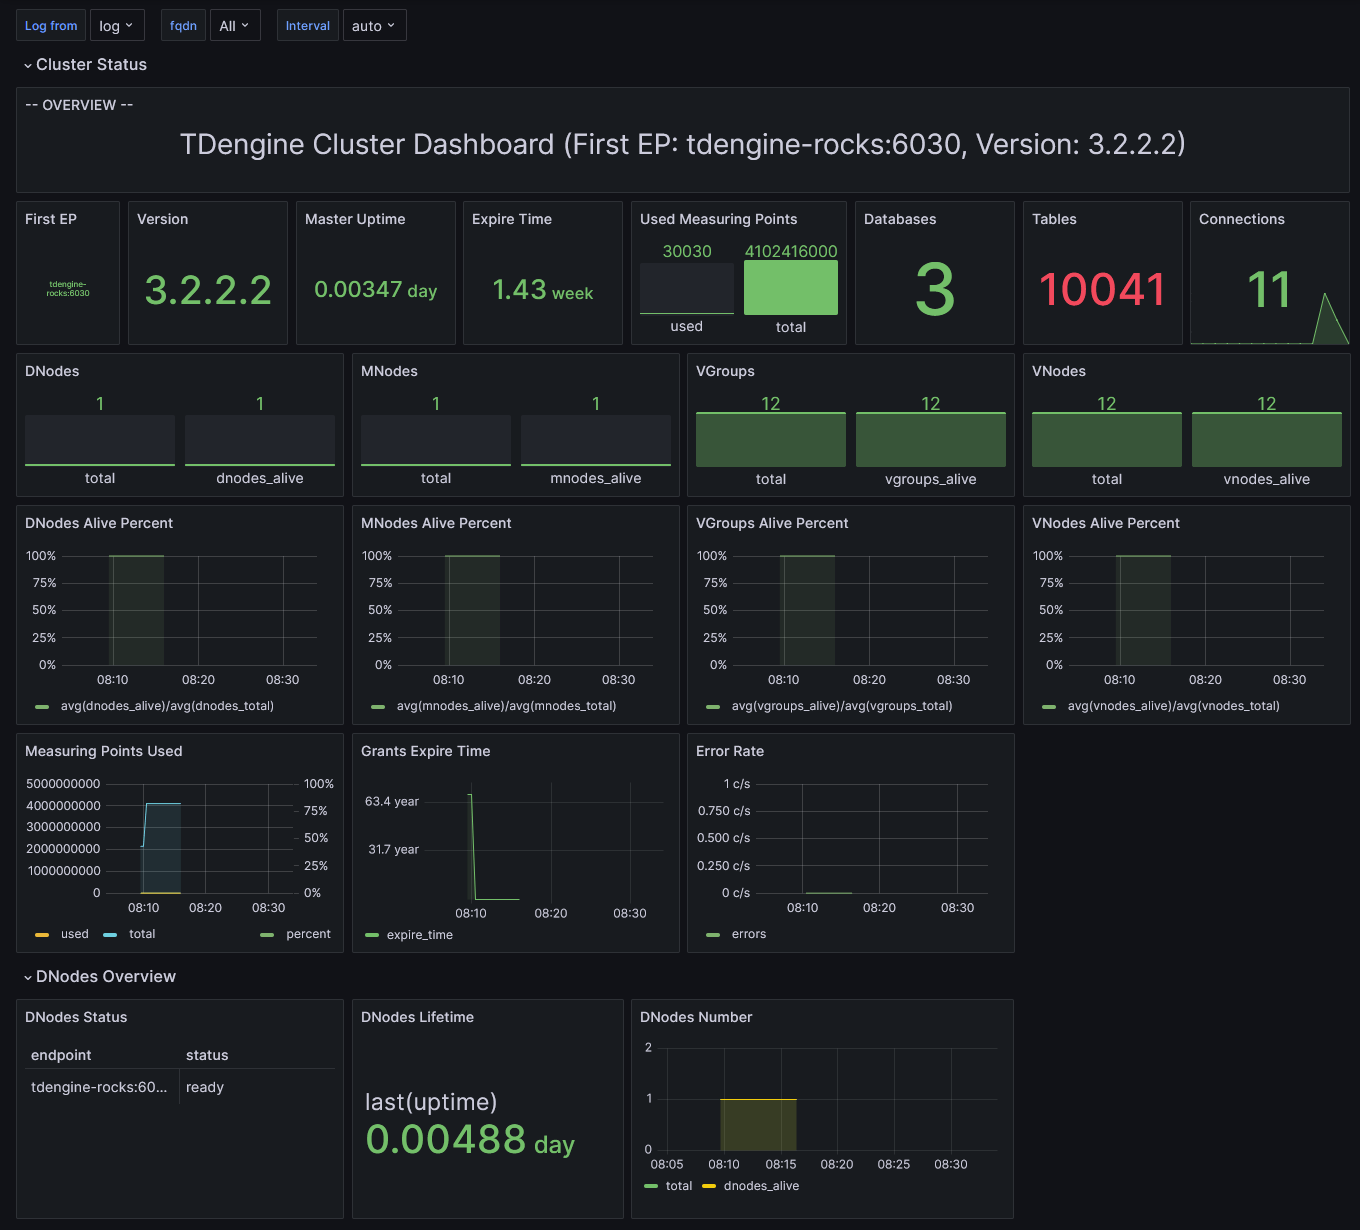The image size is (1360, 1230).
Task: Collapse the DNodes Overview row
Action: pyautogui.click(x=105, y=977)
